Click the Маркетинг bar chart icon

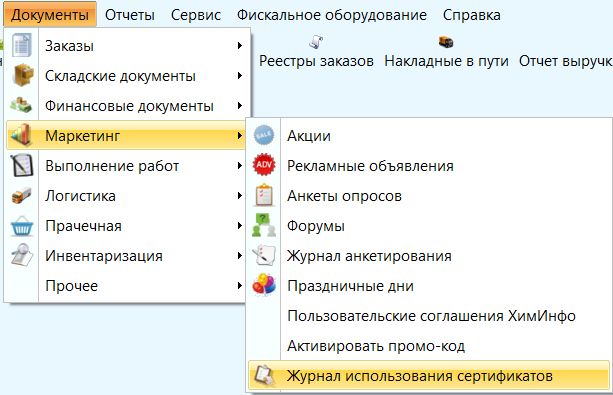coord(21,135)
